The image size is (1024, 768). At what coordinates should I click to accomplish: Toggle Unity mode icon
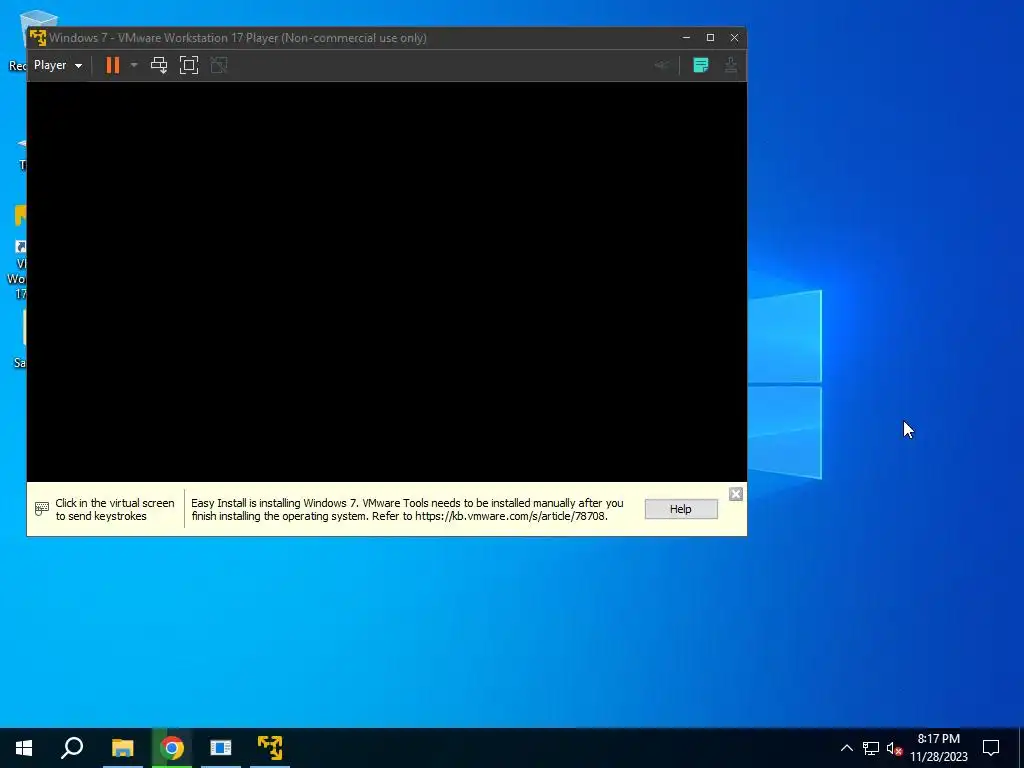219,65
